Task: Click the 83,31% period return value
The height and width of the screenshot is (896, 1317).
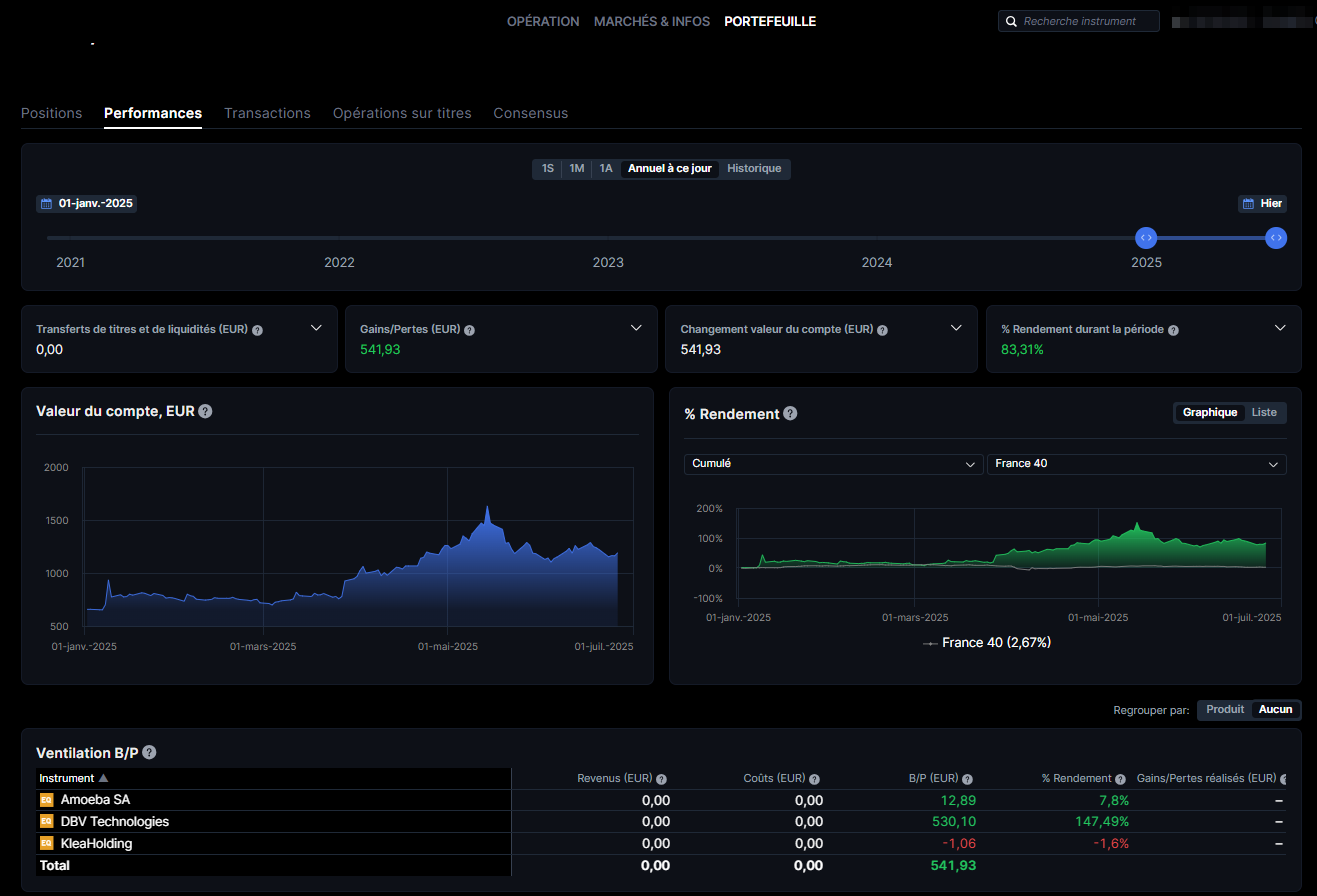Action: point(1020,350)
